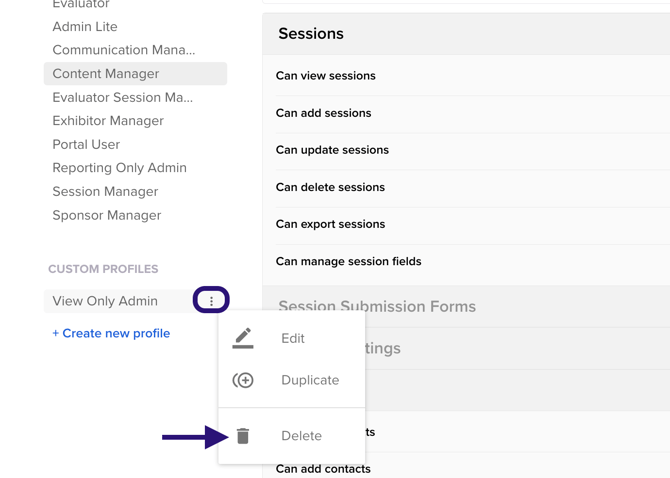
Task: Open the Admin Lite profile
Action: (85, 27)
